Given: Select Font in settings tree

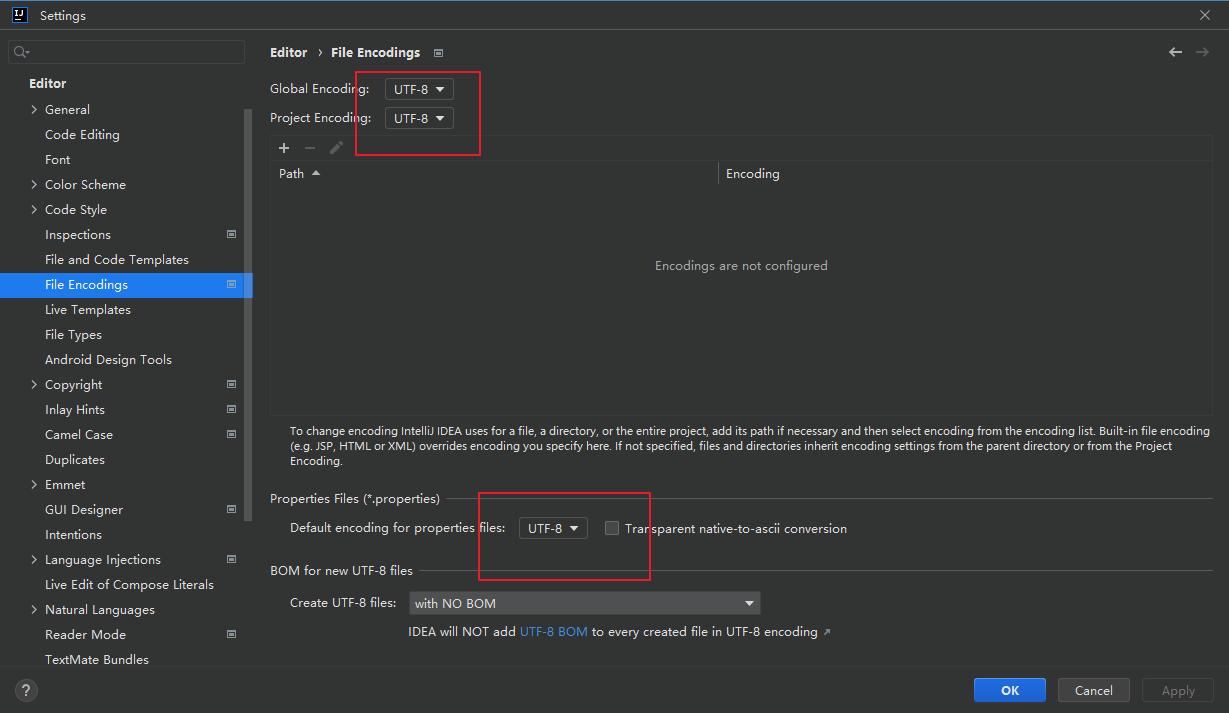Looking at the screenshot, I should coord(58,160).
